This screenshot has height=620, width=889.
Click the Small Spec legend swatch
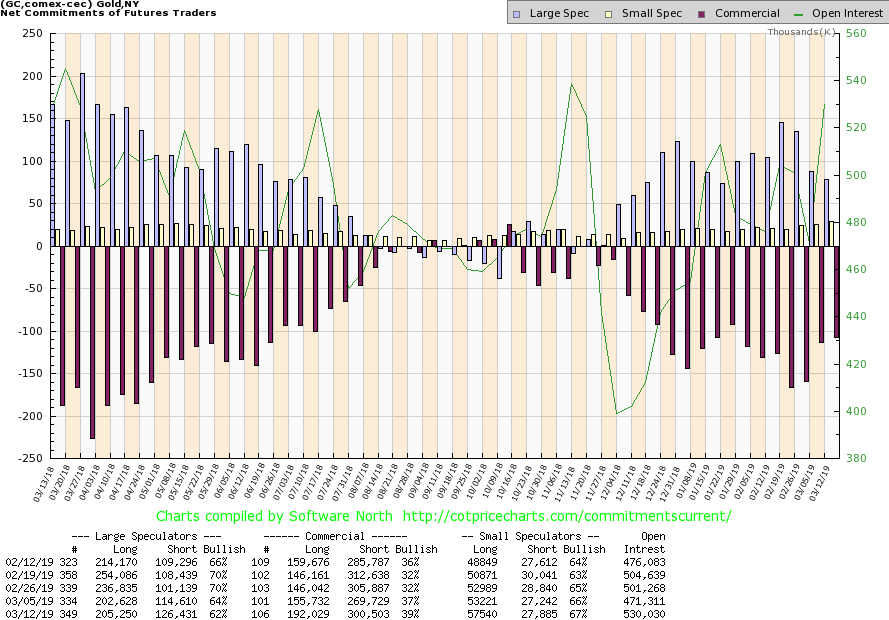596,13
